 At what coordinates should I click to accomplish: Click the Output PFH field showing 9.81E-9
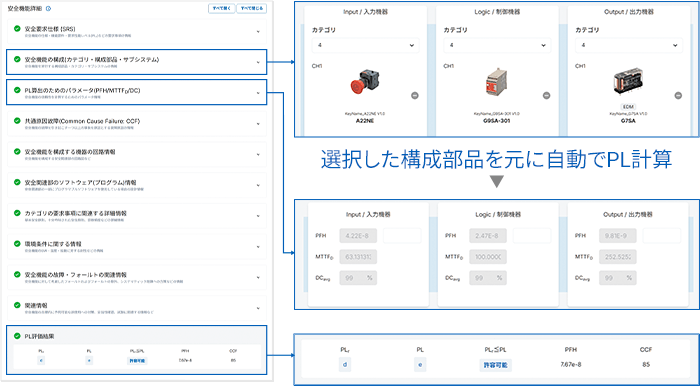coord(618,236)
